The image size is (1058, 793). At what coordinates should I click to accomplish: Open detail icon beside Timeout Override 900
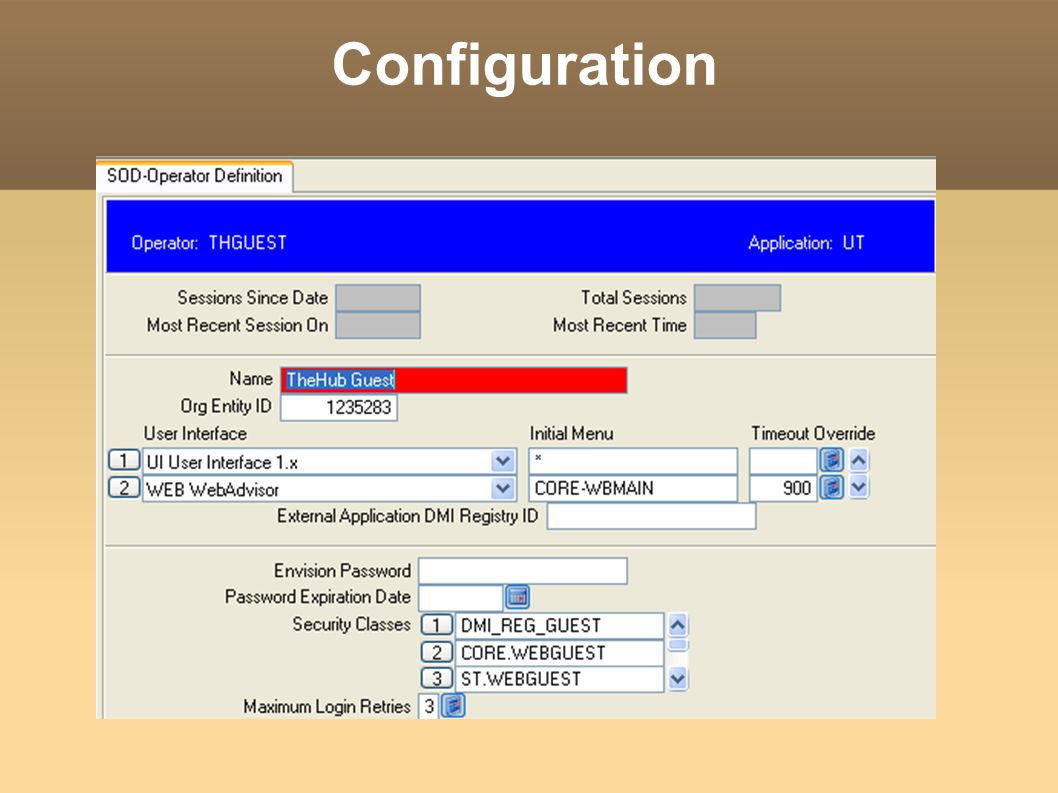click(831, 487)
